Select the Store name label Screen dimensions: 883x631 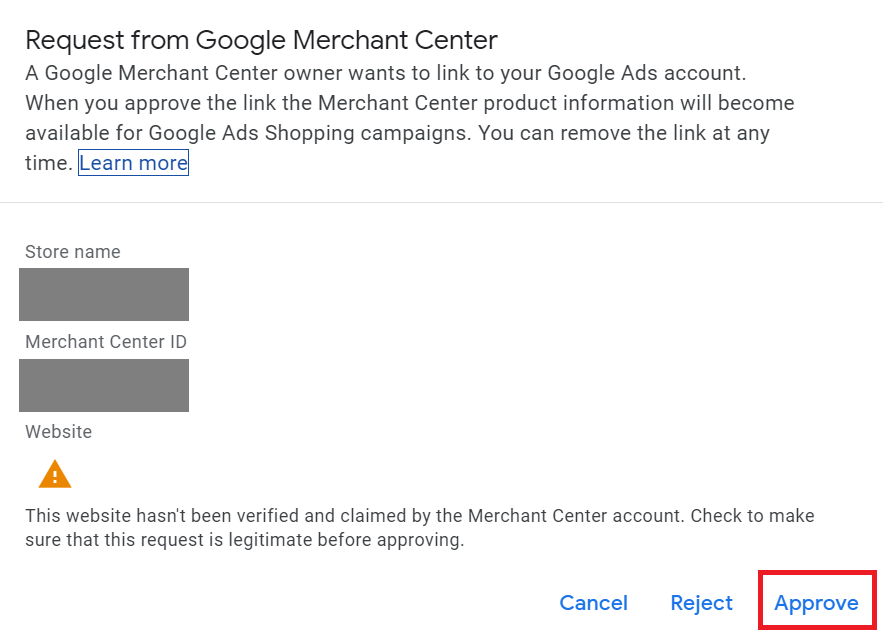pyautogui.click(x=73, y=252)
